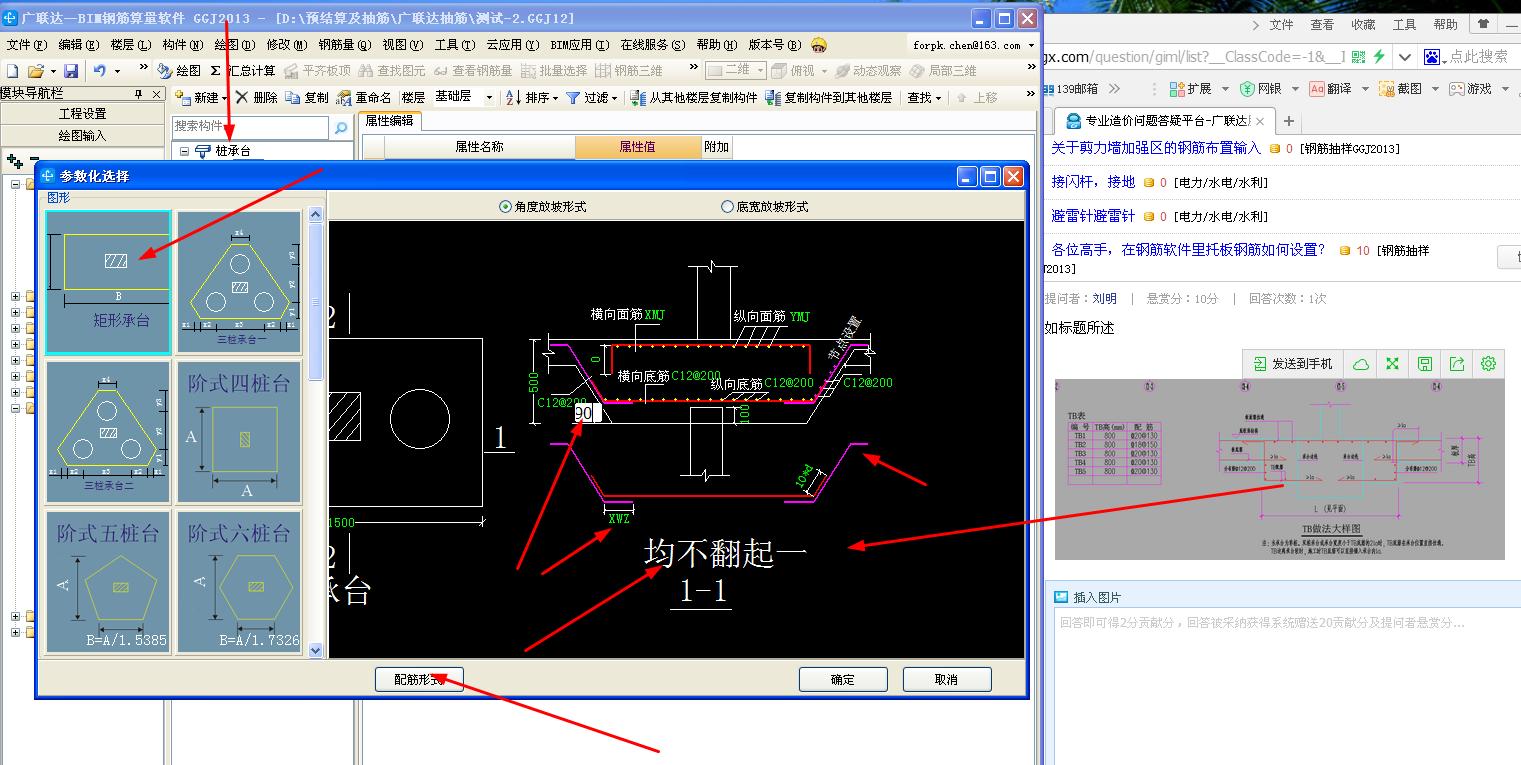Click 复制 copy component button
This screenshot has width=1521, height=765.
307,98
